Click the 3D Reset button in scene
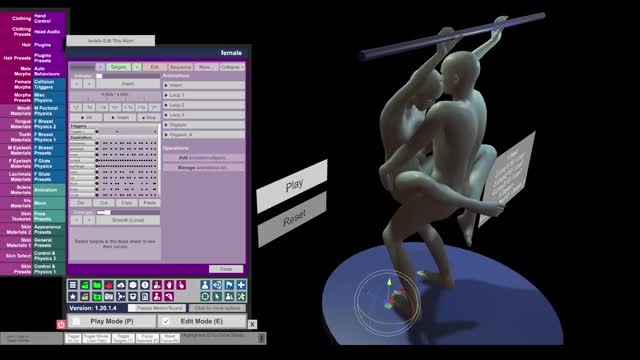This screenshot has height=360, width=640. tap(292, 218)
